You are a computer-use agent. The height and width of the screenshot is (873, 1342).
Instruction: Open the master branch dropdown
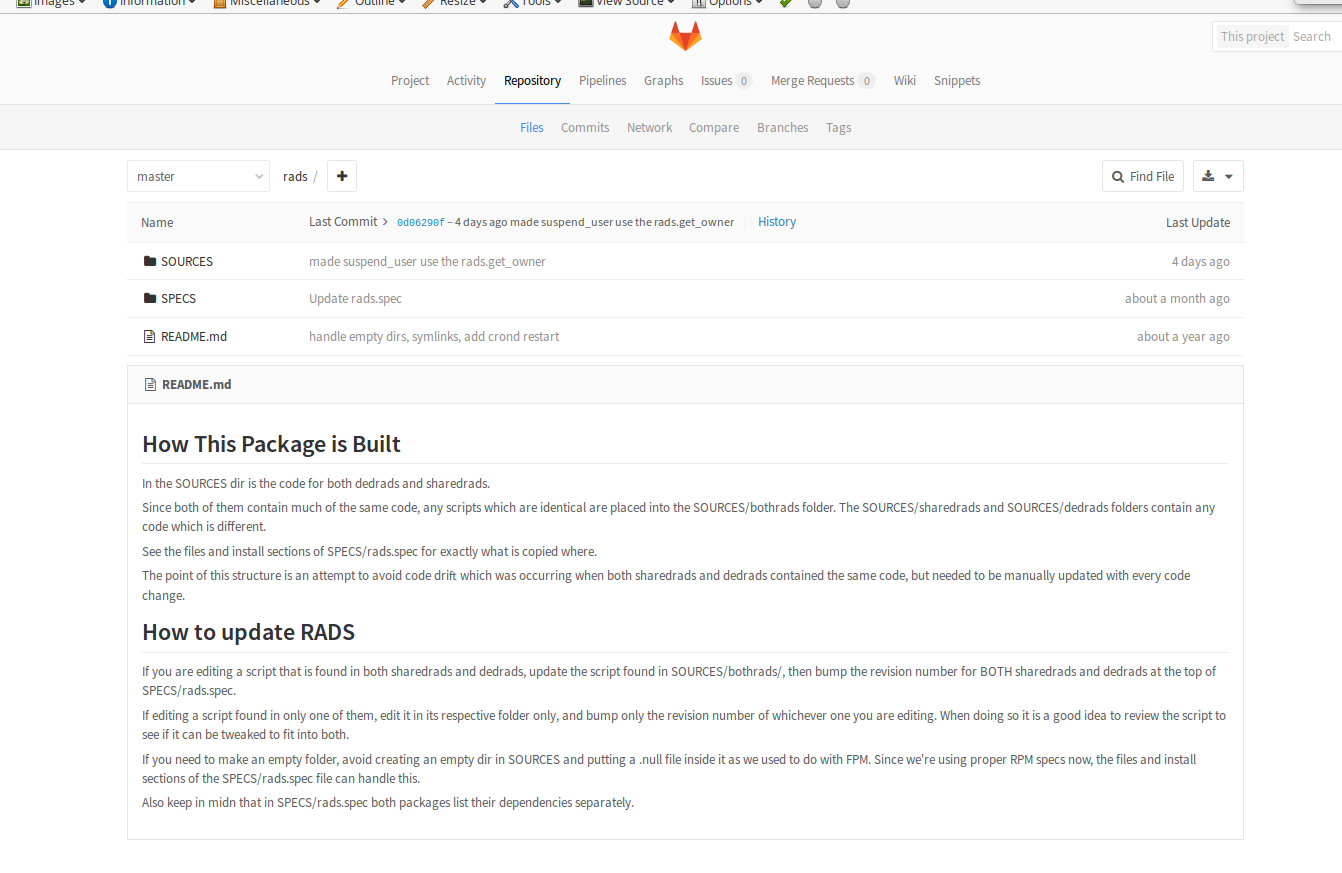(198, 176)
